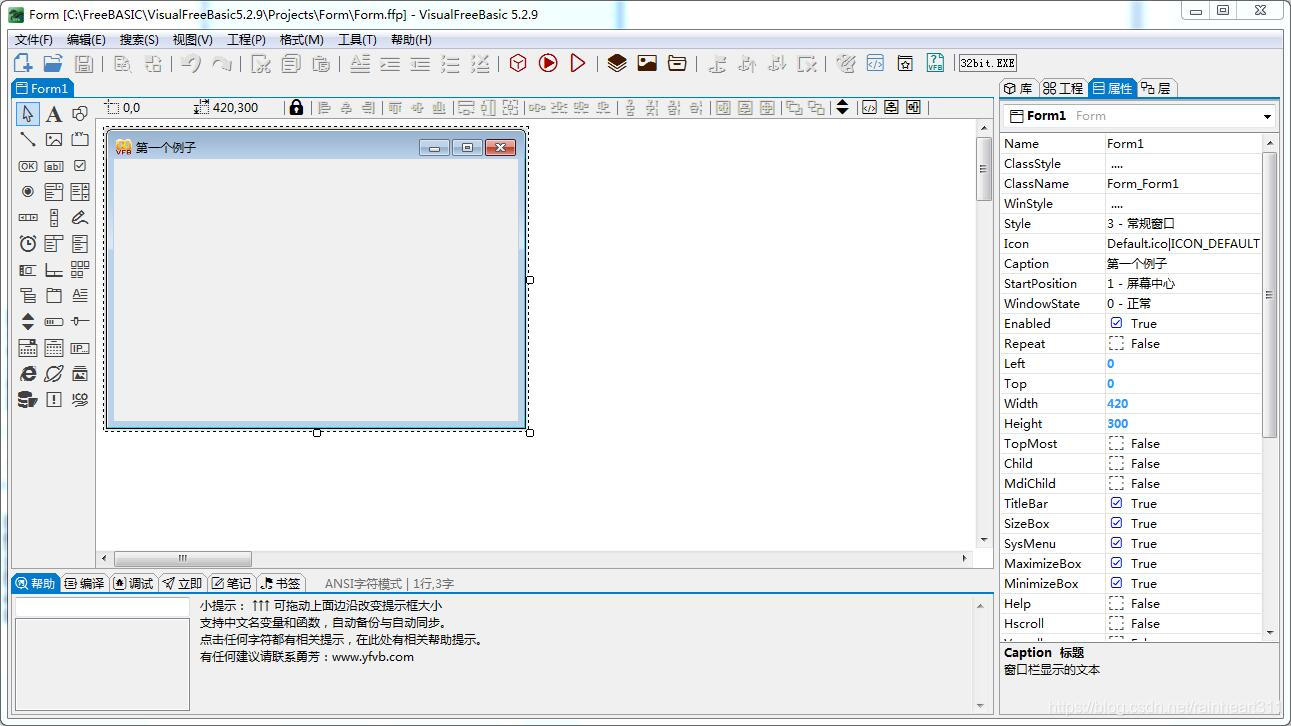Switch to the 库 library tab
The width and height of the screenshot is (1291, 726).
click(1019, 88)
